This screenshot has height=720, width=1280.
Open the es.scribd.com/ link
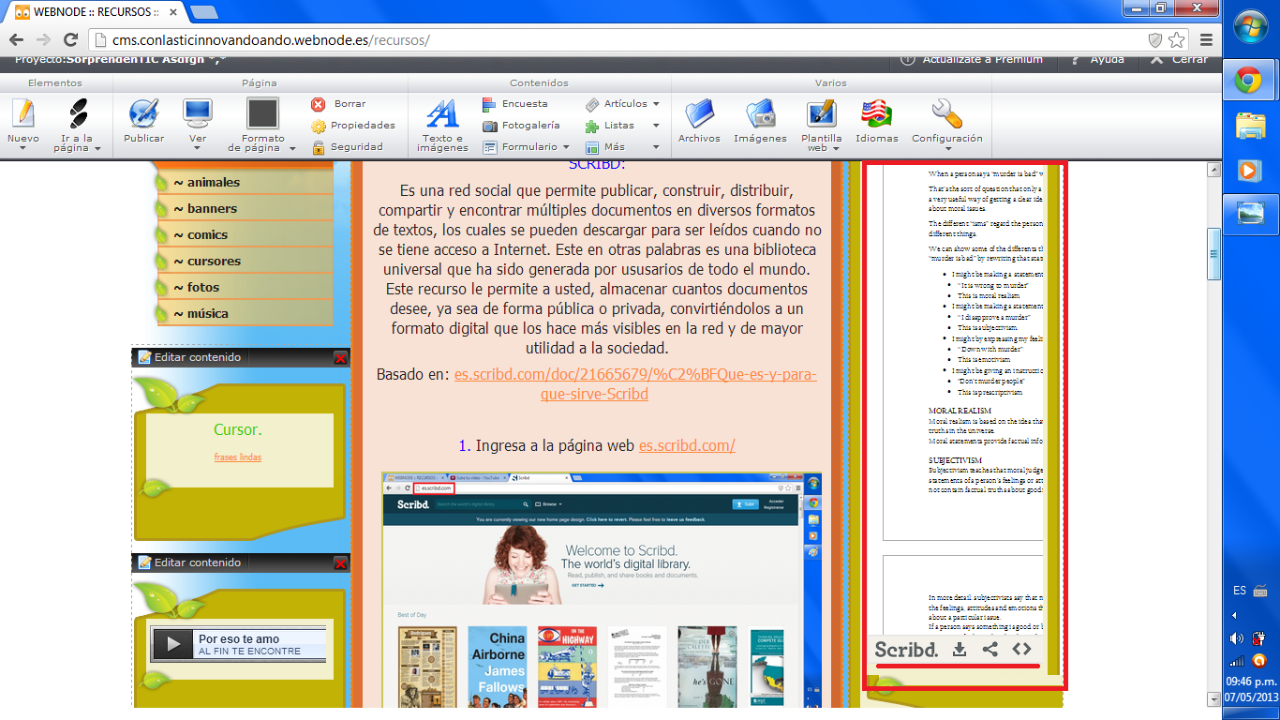(x=687, y=445)
